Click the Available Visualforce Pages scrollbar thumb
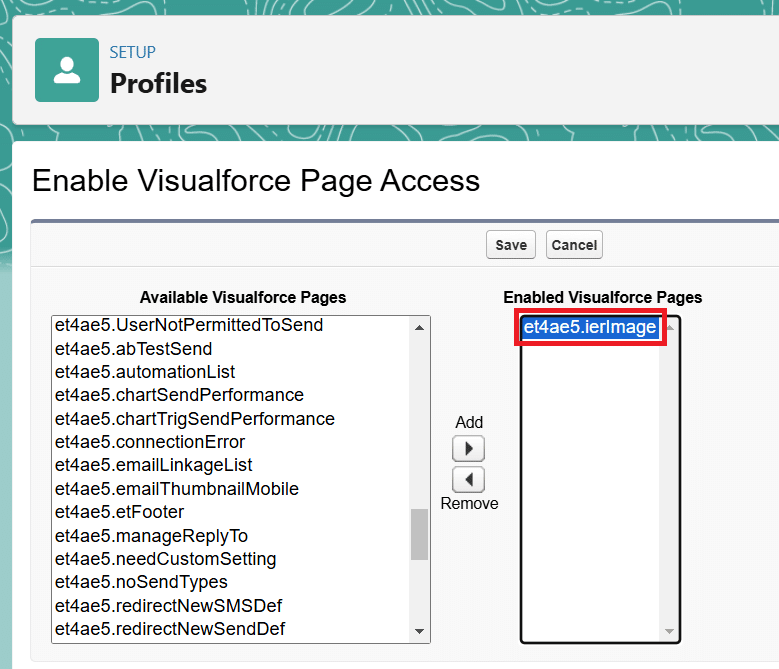Image resolution: width=779 pixels, height=669 pixels. pyautogui.click(x=419, y=534)
